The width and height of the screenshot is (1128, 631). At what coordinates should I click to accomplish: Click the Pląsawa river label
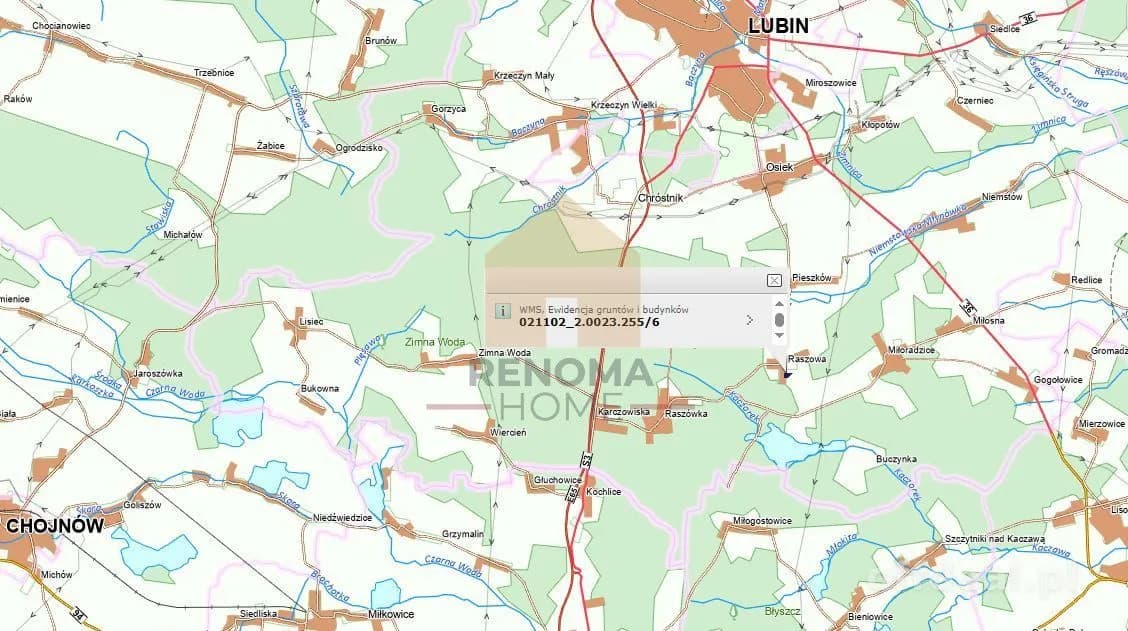pyautogui.click(x=367, y=350)
